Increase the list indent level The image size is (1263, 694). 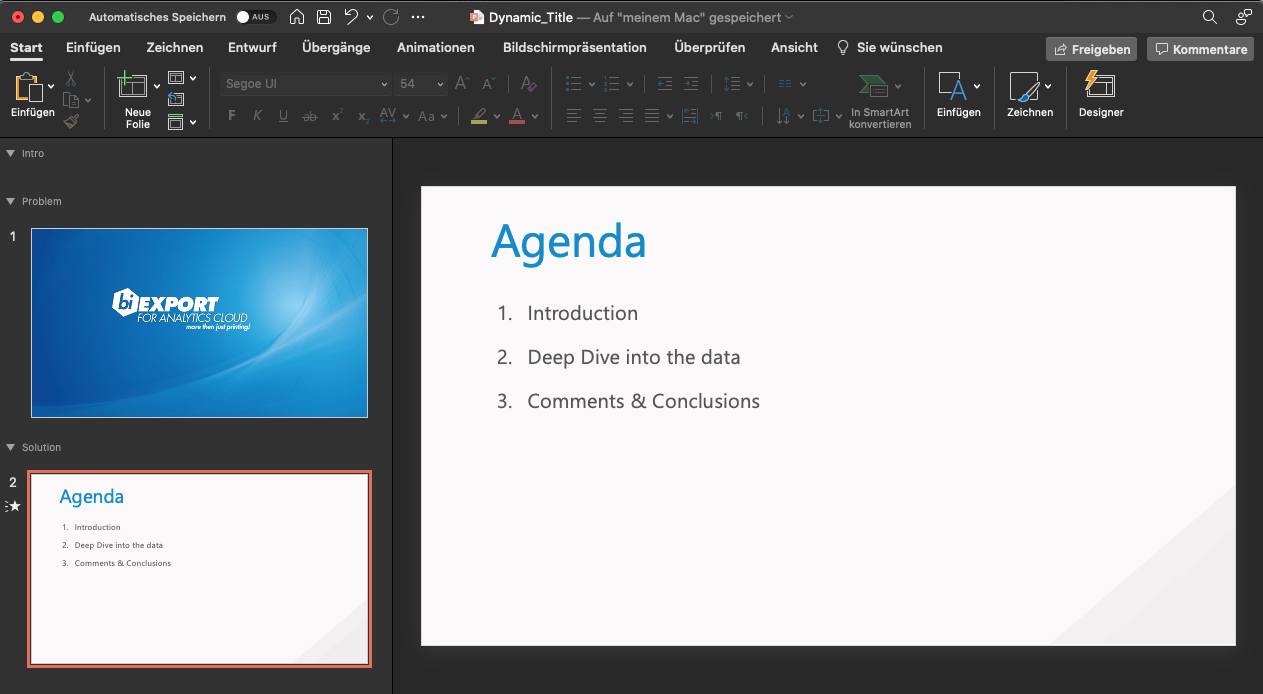pyautogui.click(x=692, y=84)
